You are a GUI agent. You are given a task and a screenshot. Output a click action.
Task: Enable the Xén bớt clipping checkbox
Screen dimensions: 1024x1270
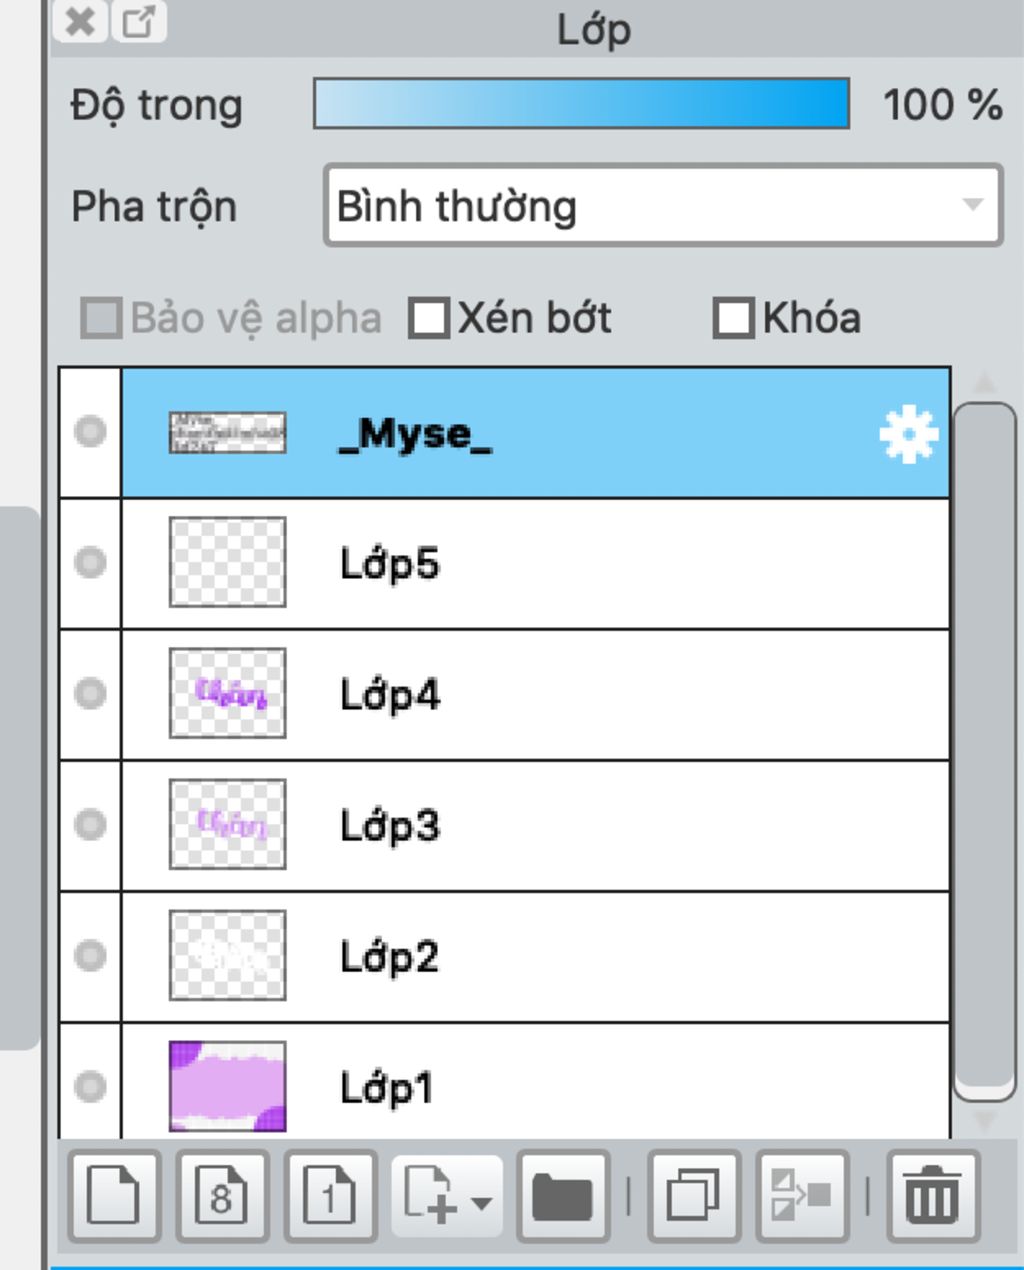click(429, 319)
